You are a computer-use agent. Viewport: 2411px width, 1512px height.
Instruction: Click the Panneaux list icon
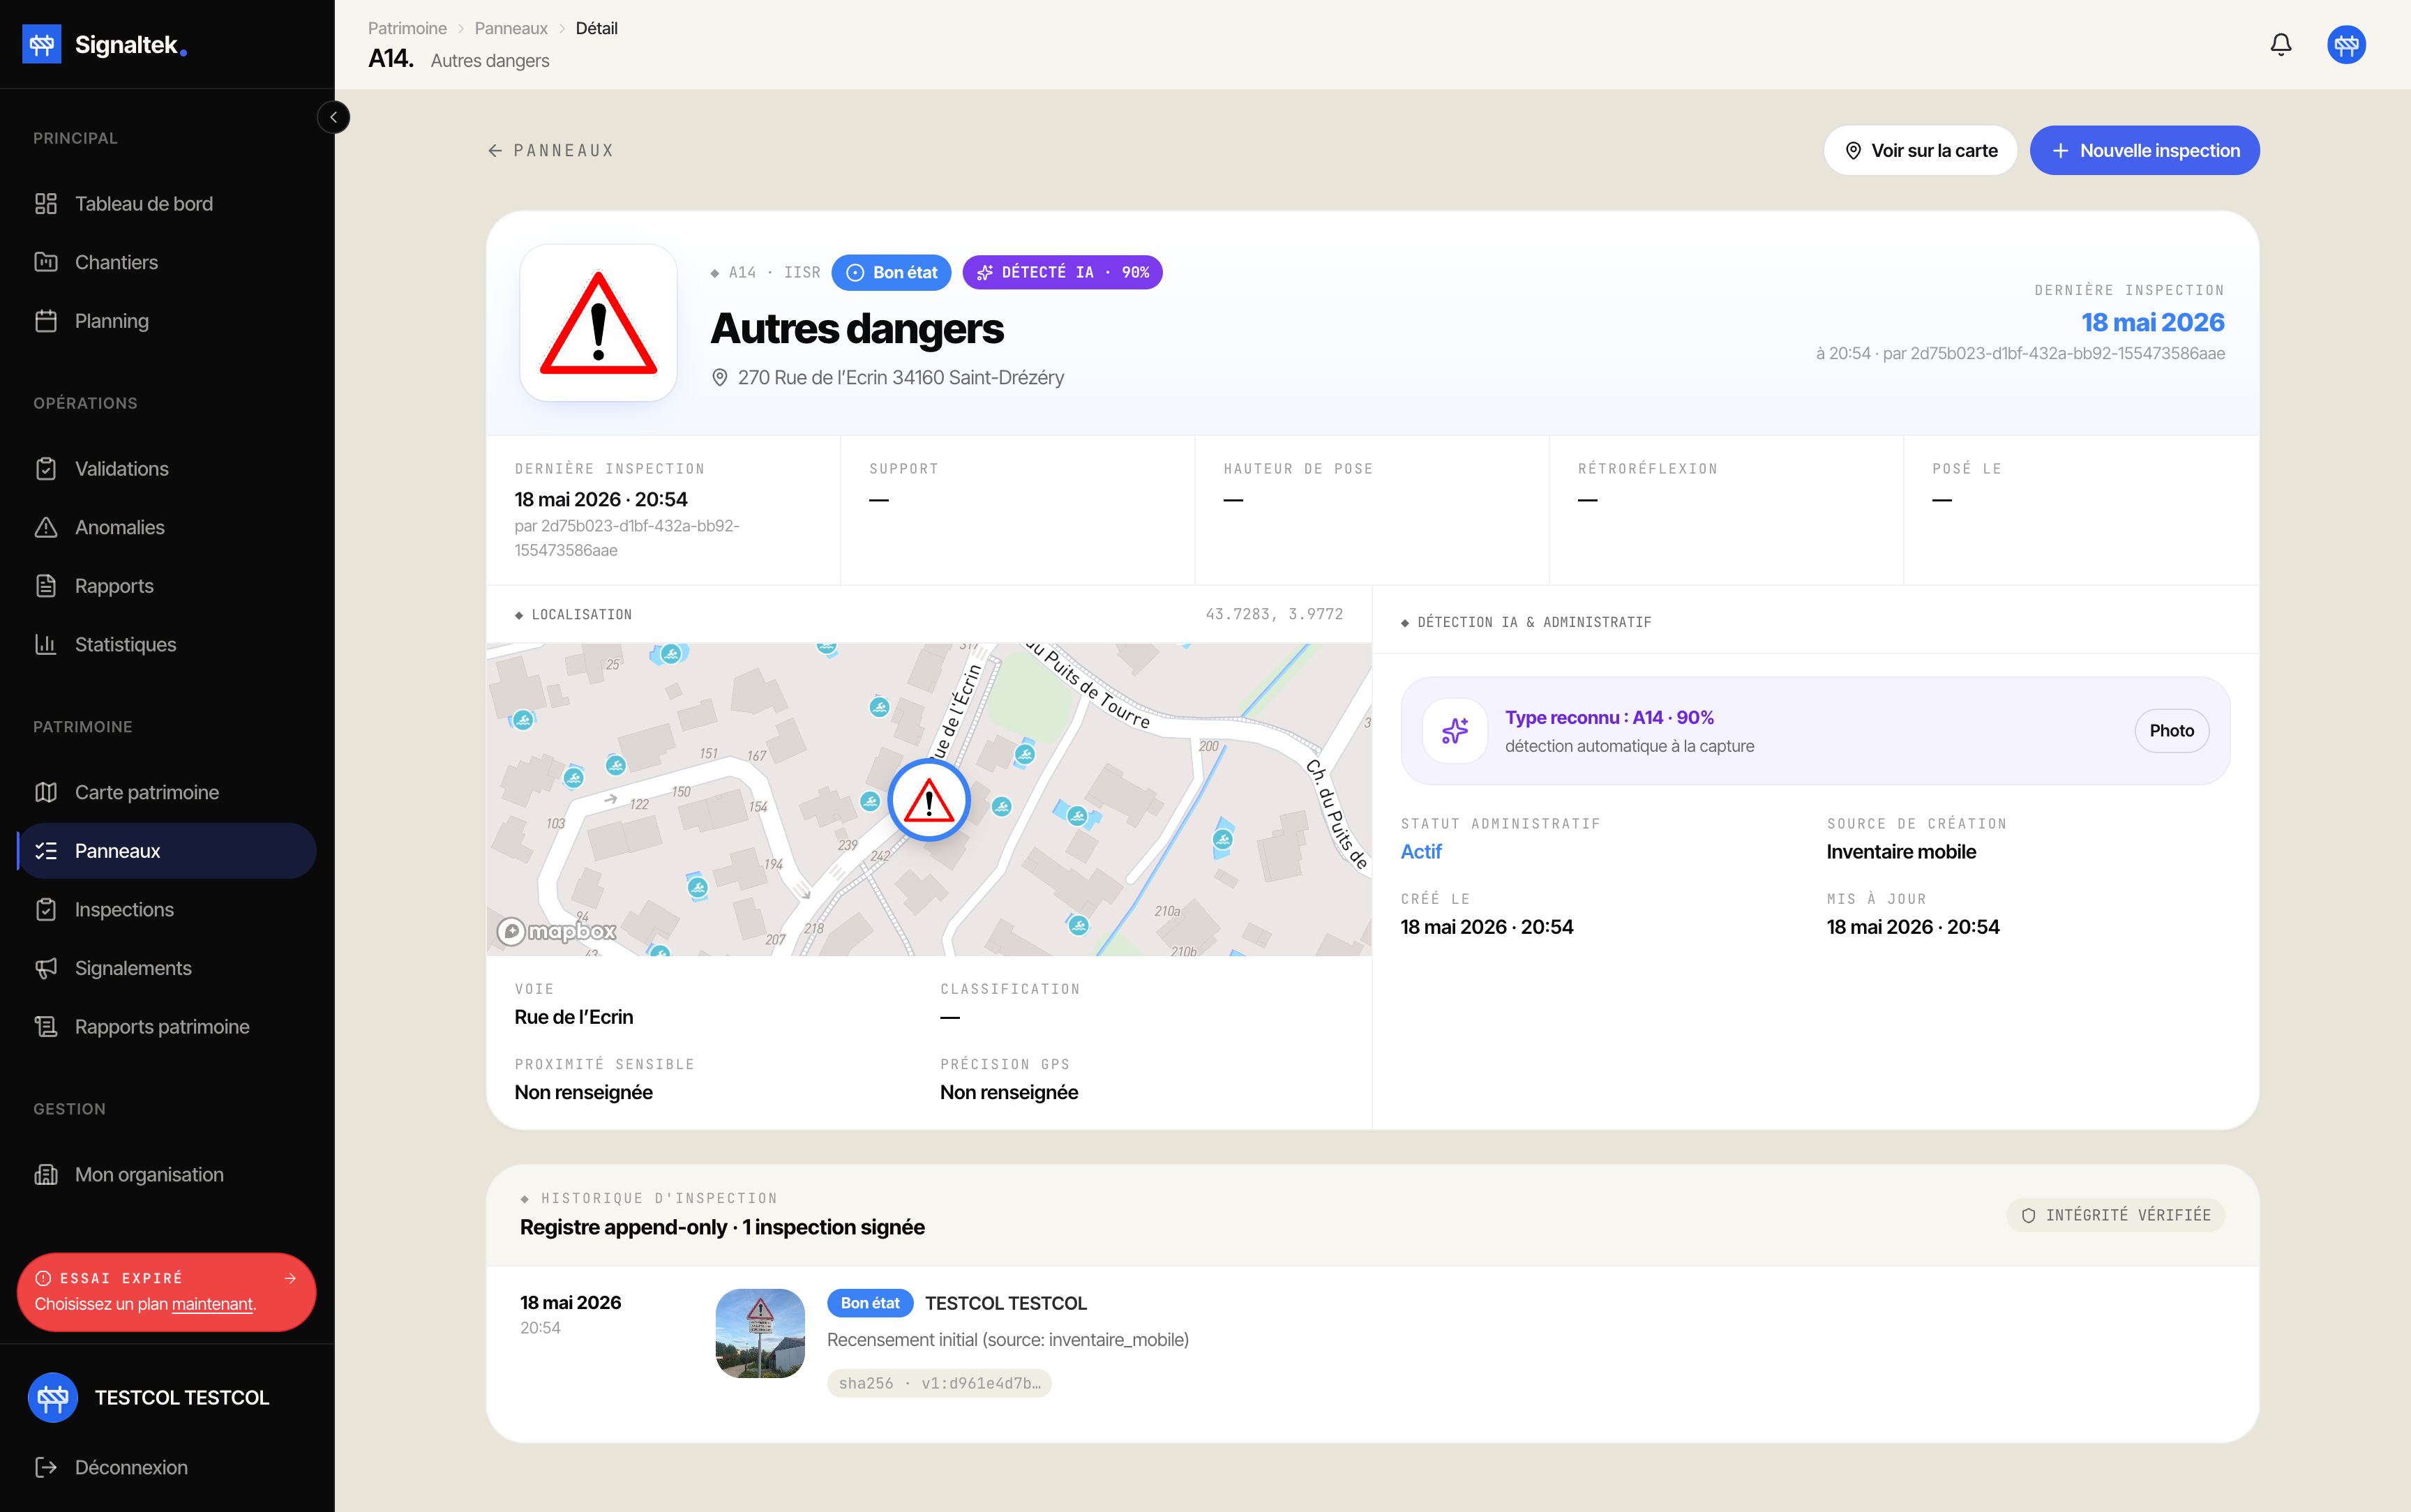tap(46, 851)
